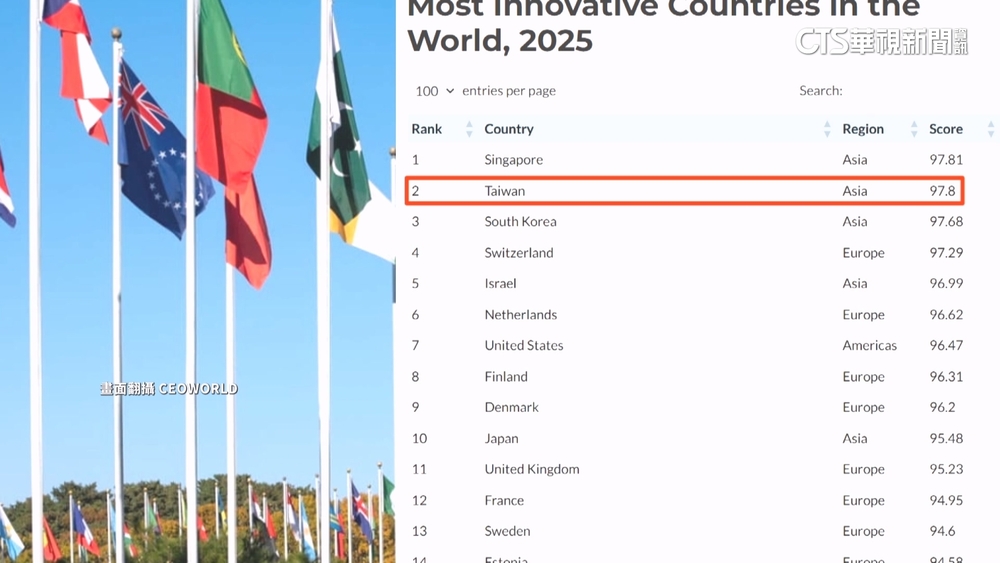Screen dimensions: 1000x563
Task: Click the sort arrows beside Country header
Action: (827, 129)
